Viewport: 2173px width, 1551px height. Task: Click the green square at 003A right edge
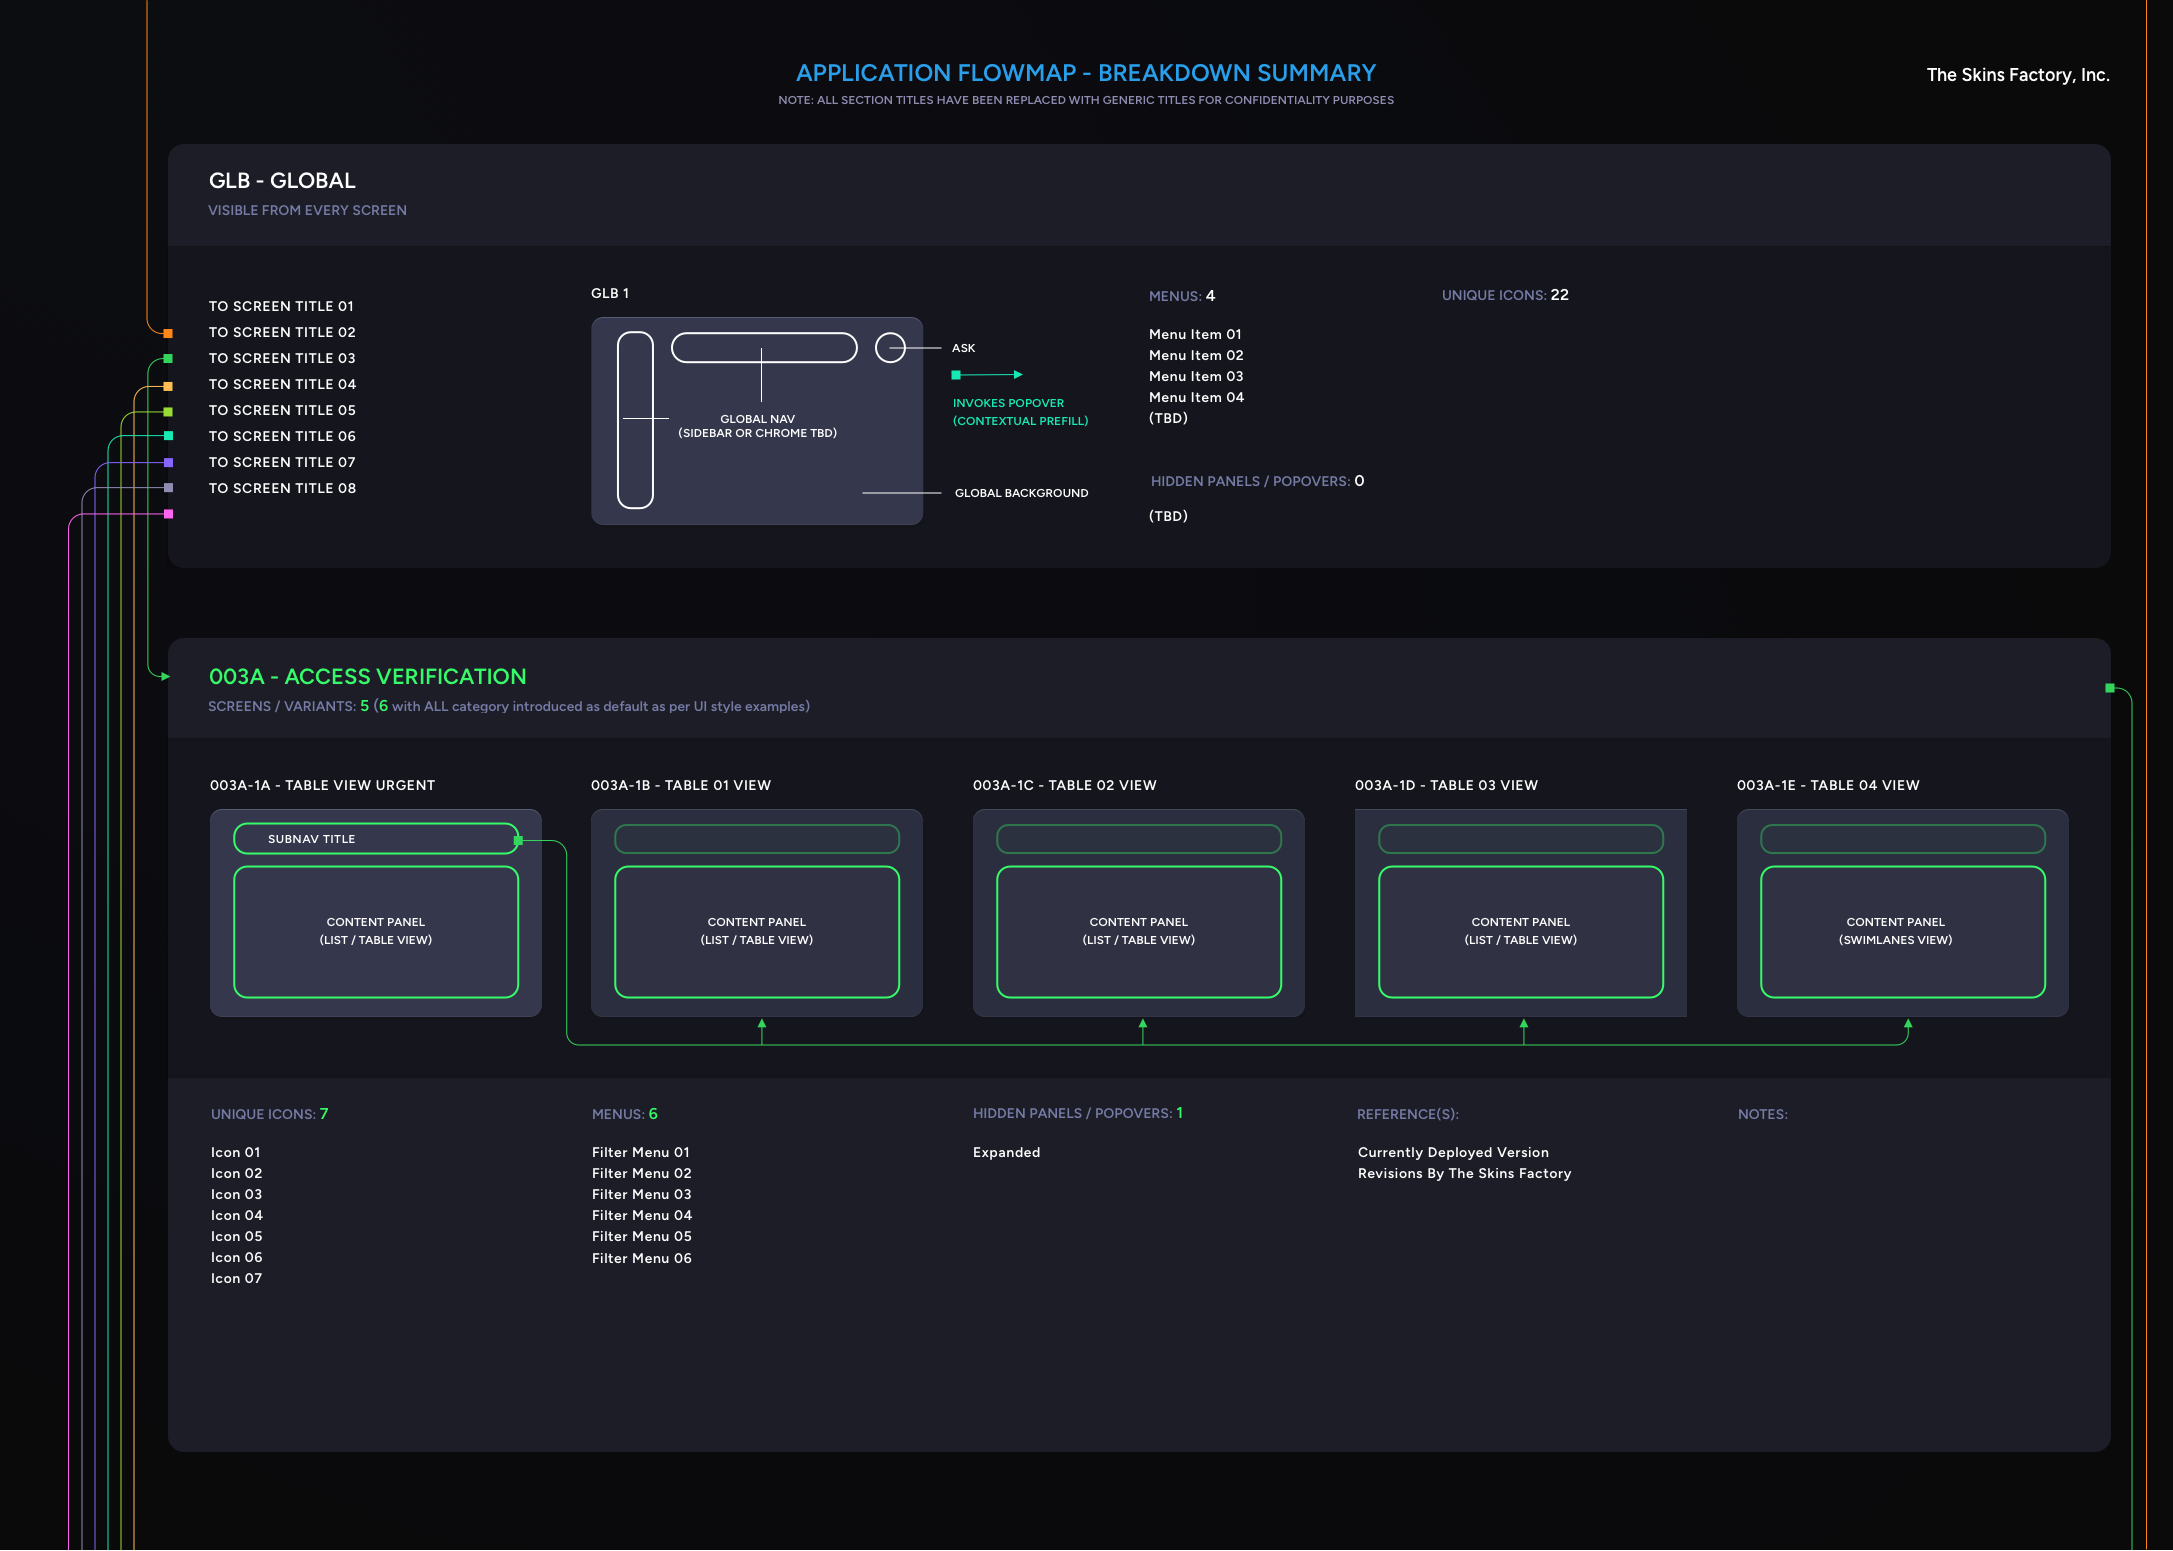tap(2110, 688)
